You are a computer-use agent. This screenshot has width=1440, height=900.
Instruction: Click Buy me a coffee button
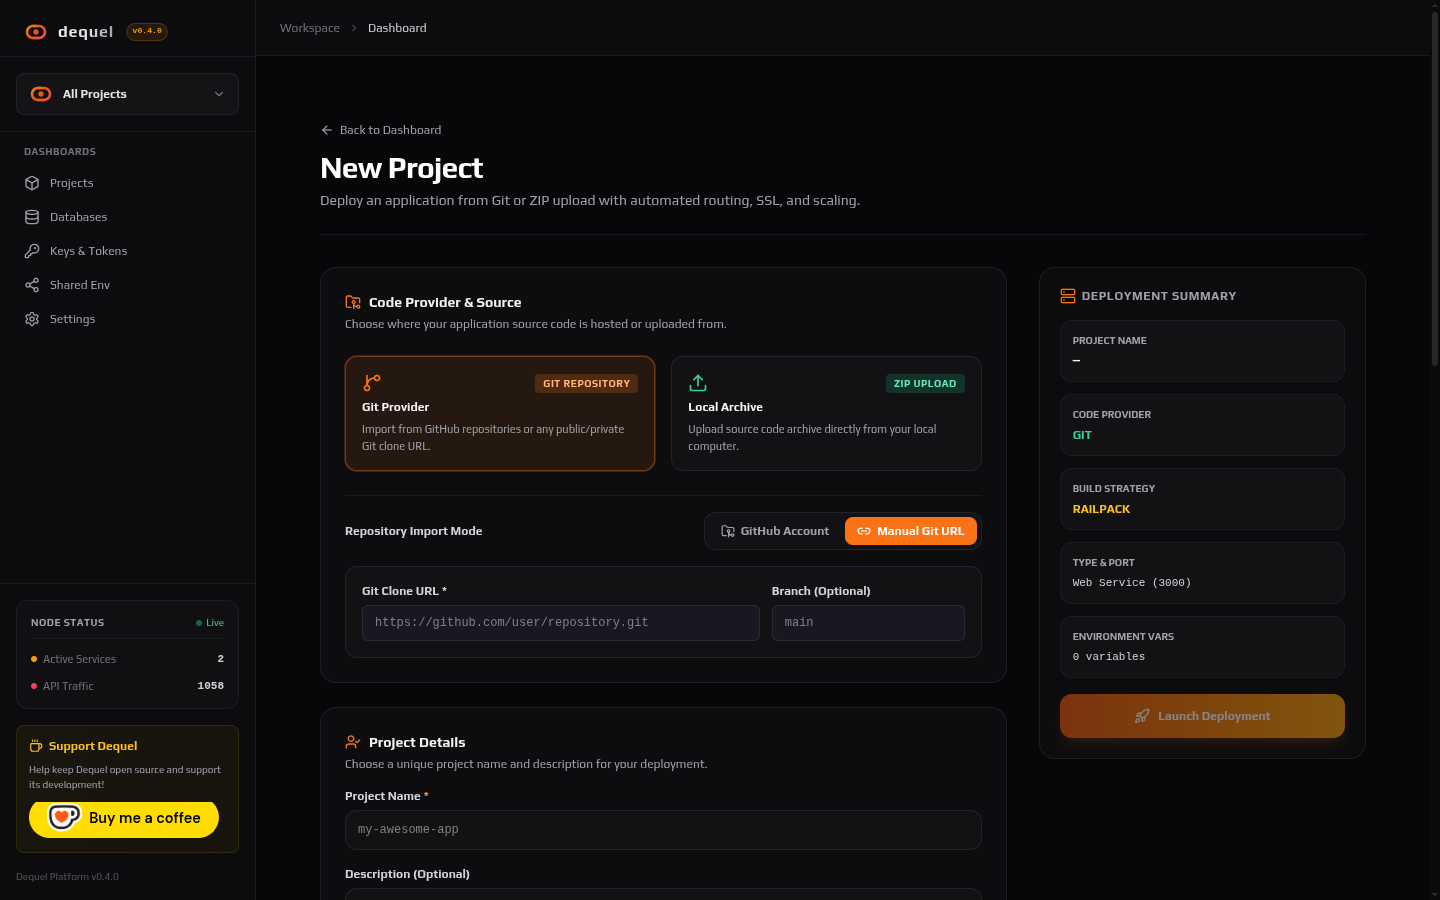pos(124,818)
